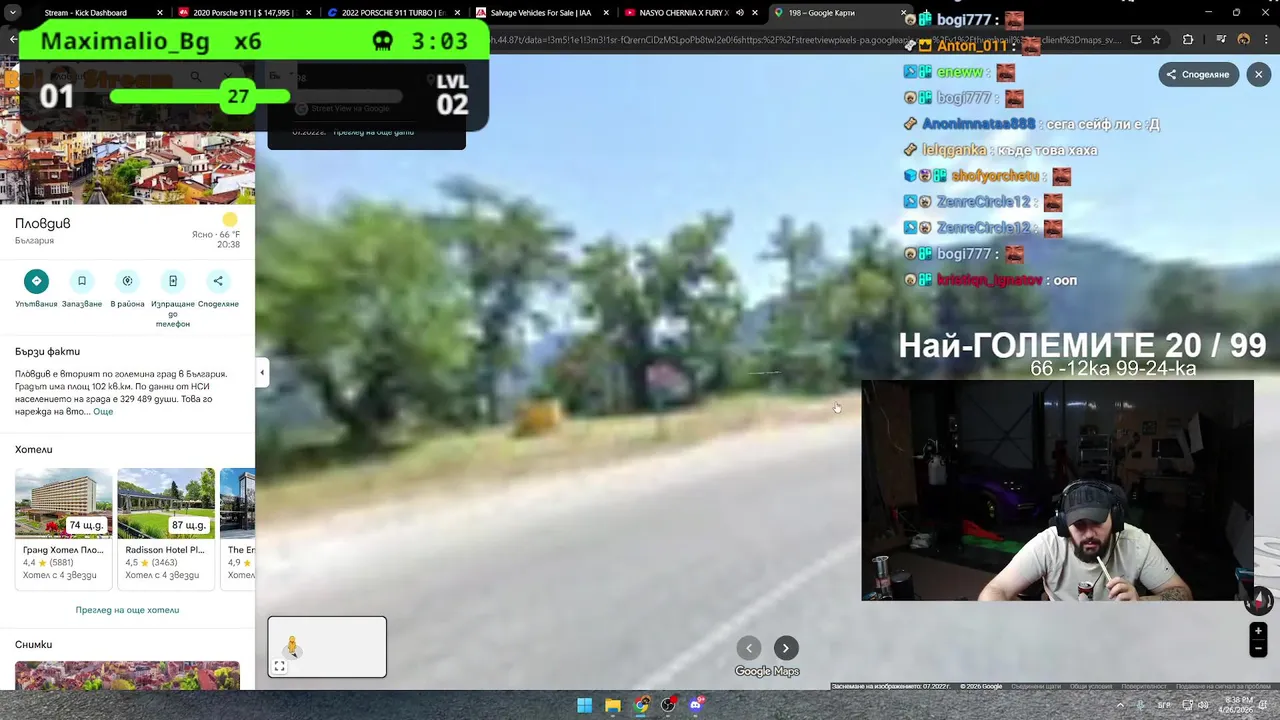Click the Nearby (В района) icon
Viewport: 1280px width, 720px height.
pos(127,281)
